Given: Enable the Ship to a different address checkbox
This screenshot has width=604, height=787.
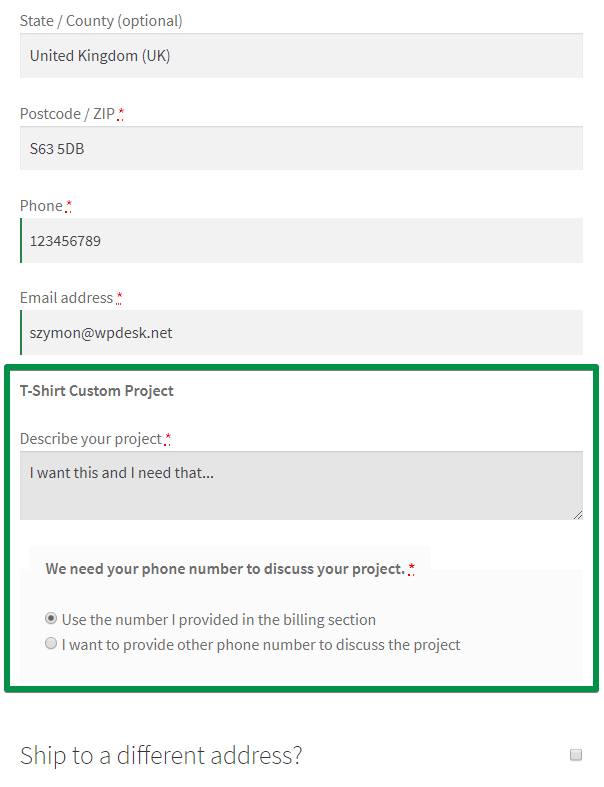Looking at the screenshot, I should tap(576, 755).
